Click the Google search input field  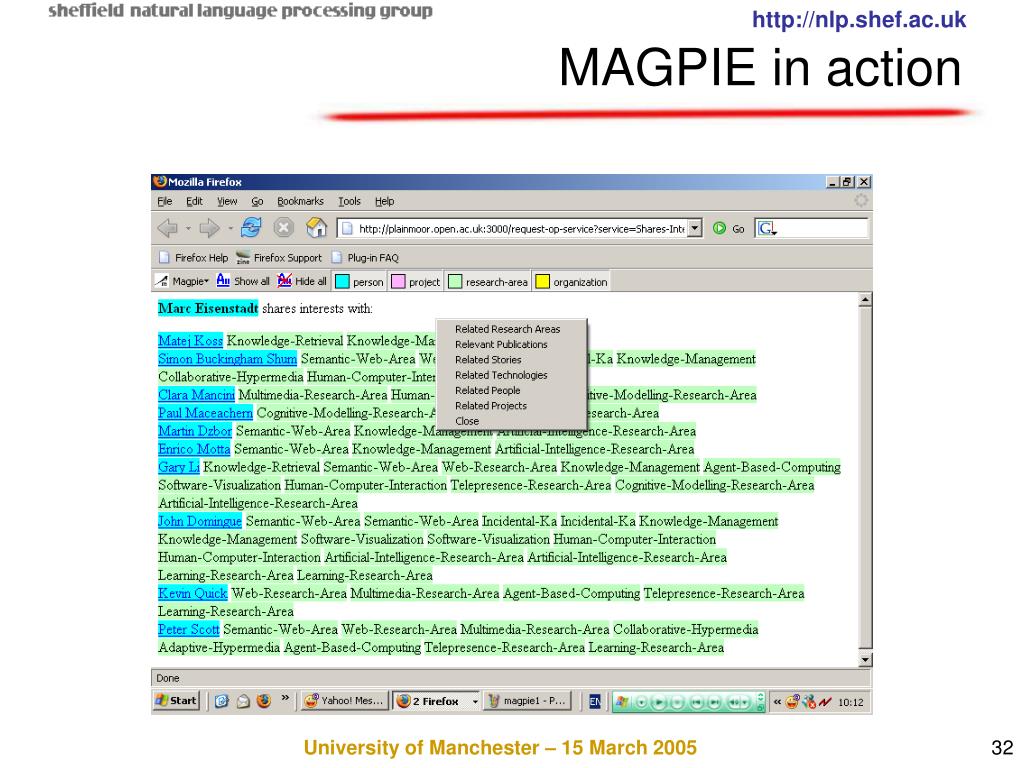click(822, 228)
